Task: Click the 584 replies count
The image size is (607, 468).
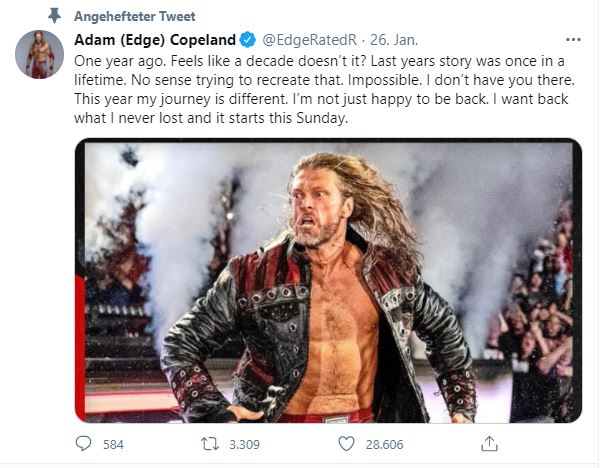Action: click(x=113, y=444)
